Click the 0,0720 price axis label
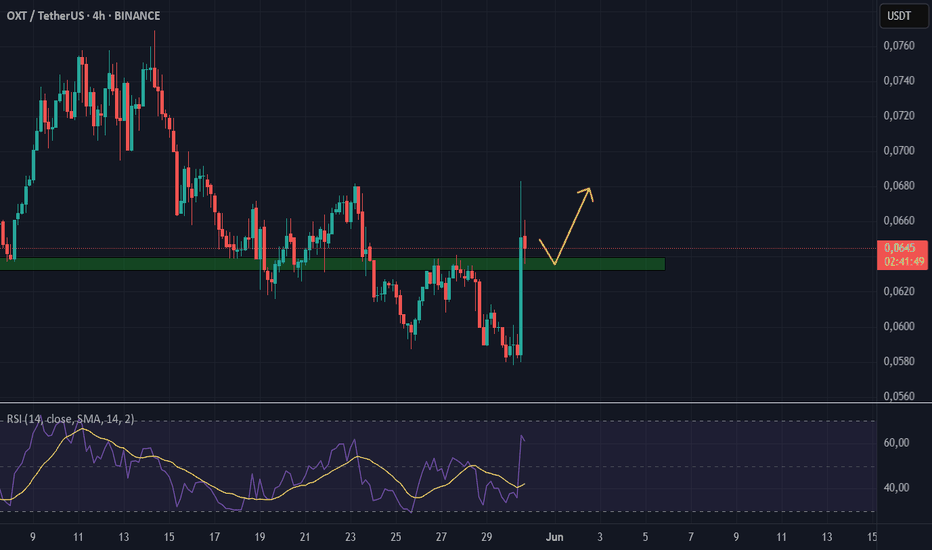The height and width of the screenshot is (550, 932). 899,115
